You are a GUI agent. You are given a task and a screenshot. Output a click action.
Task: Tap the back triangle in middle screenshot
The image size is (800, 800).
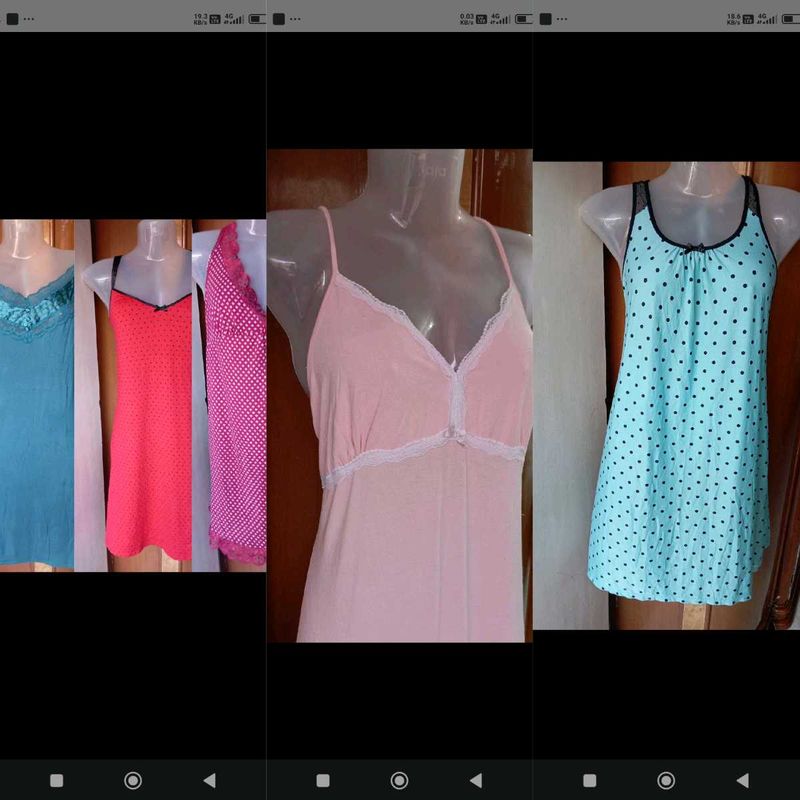(x=476, y=780)
